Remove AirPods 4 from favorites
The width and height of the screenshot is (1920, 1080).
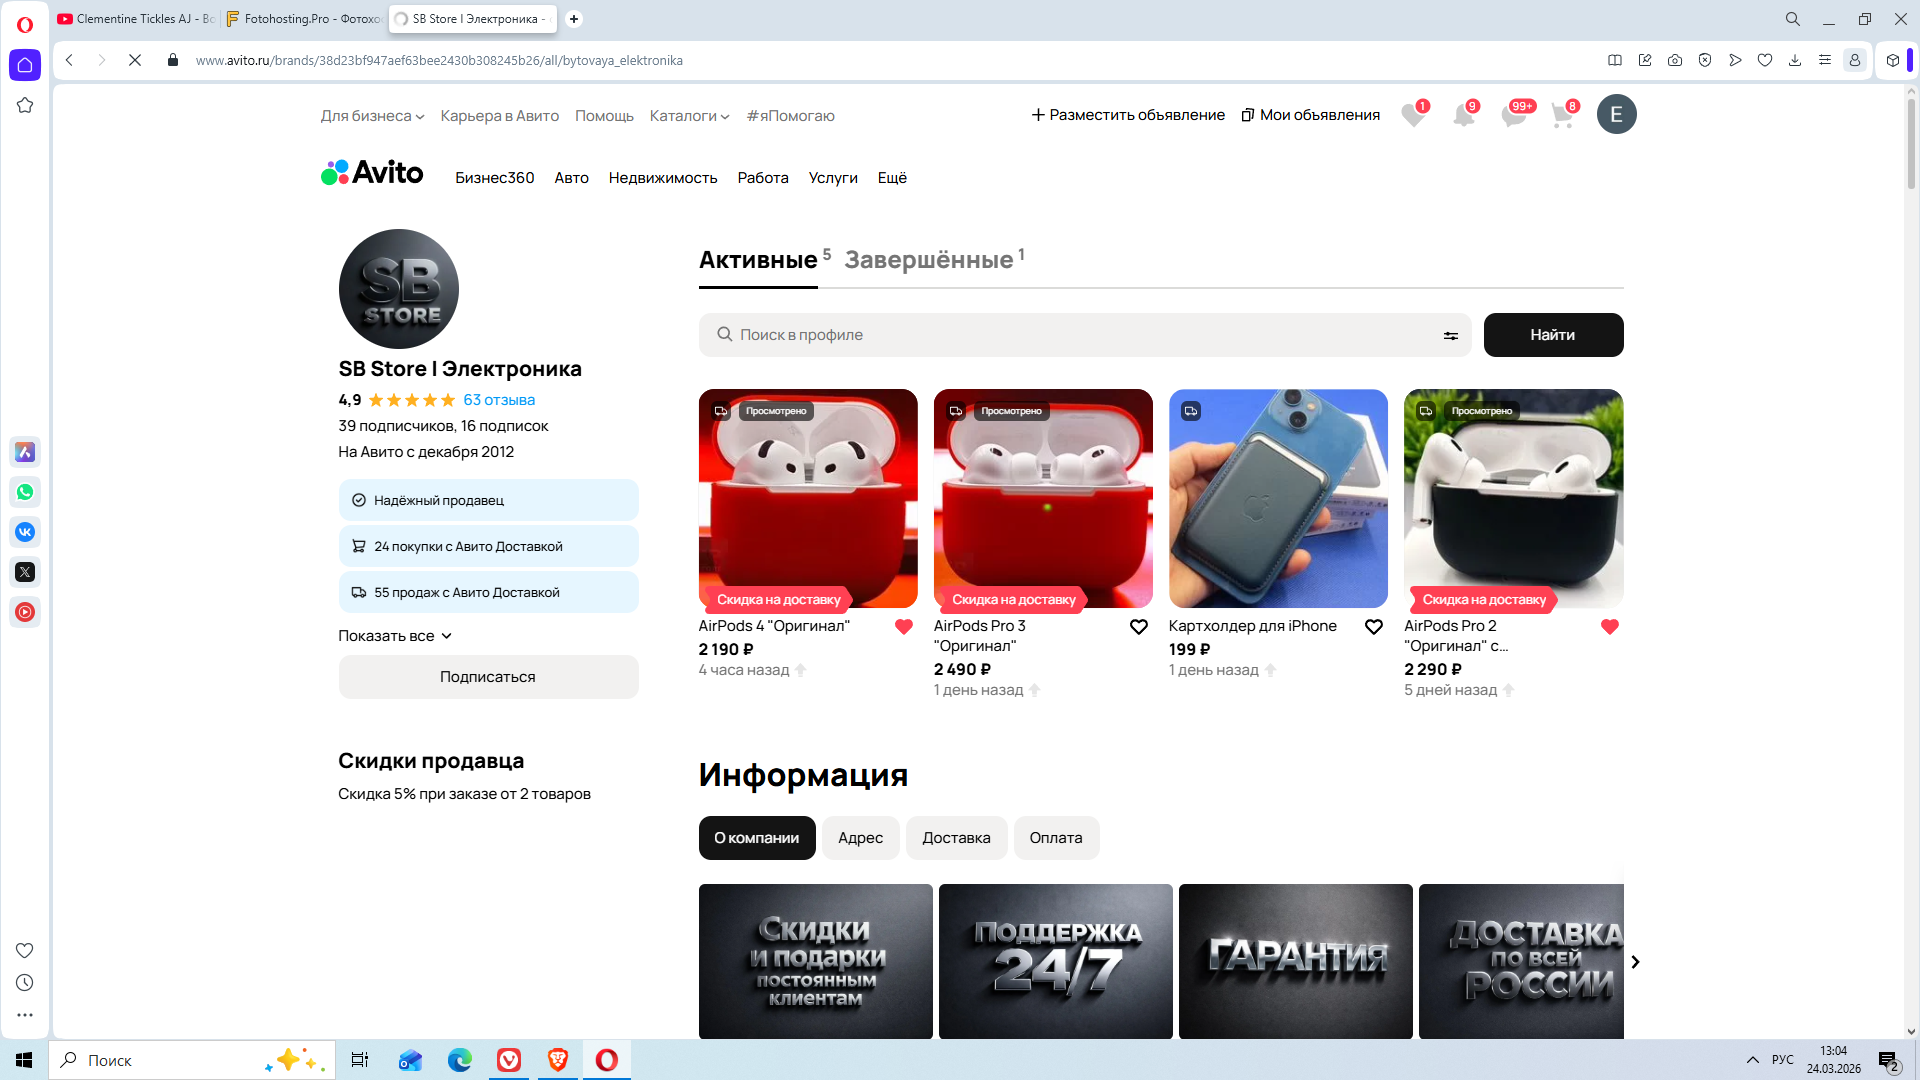coord(904,627)
